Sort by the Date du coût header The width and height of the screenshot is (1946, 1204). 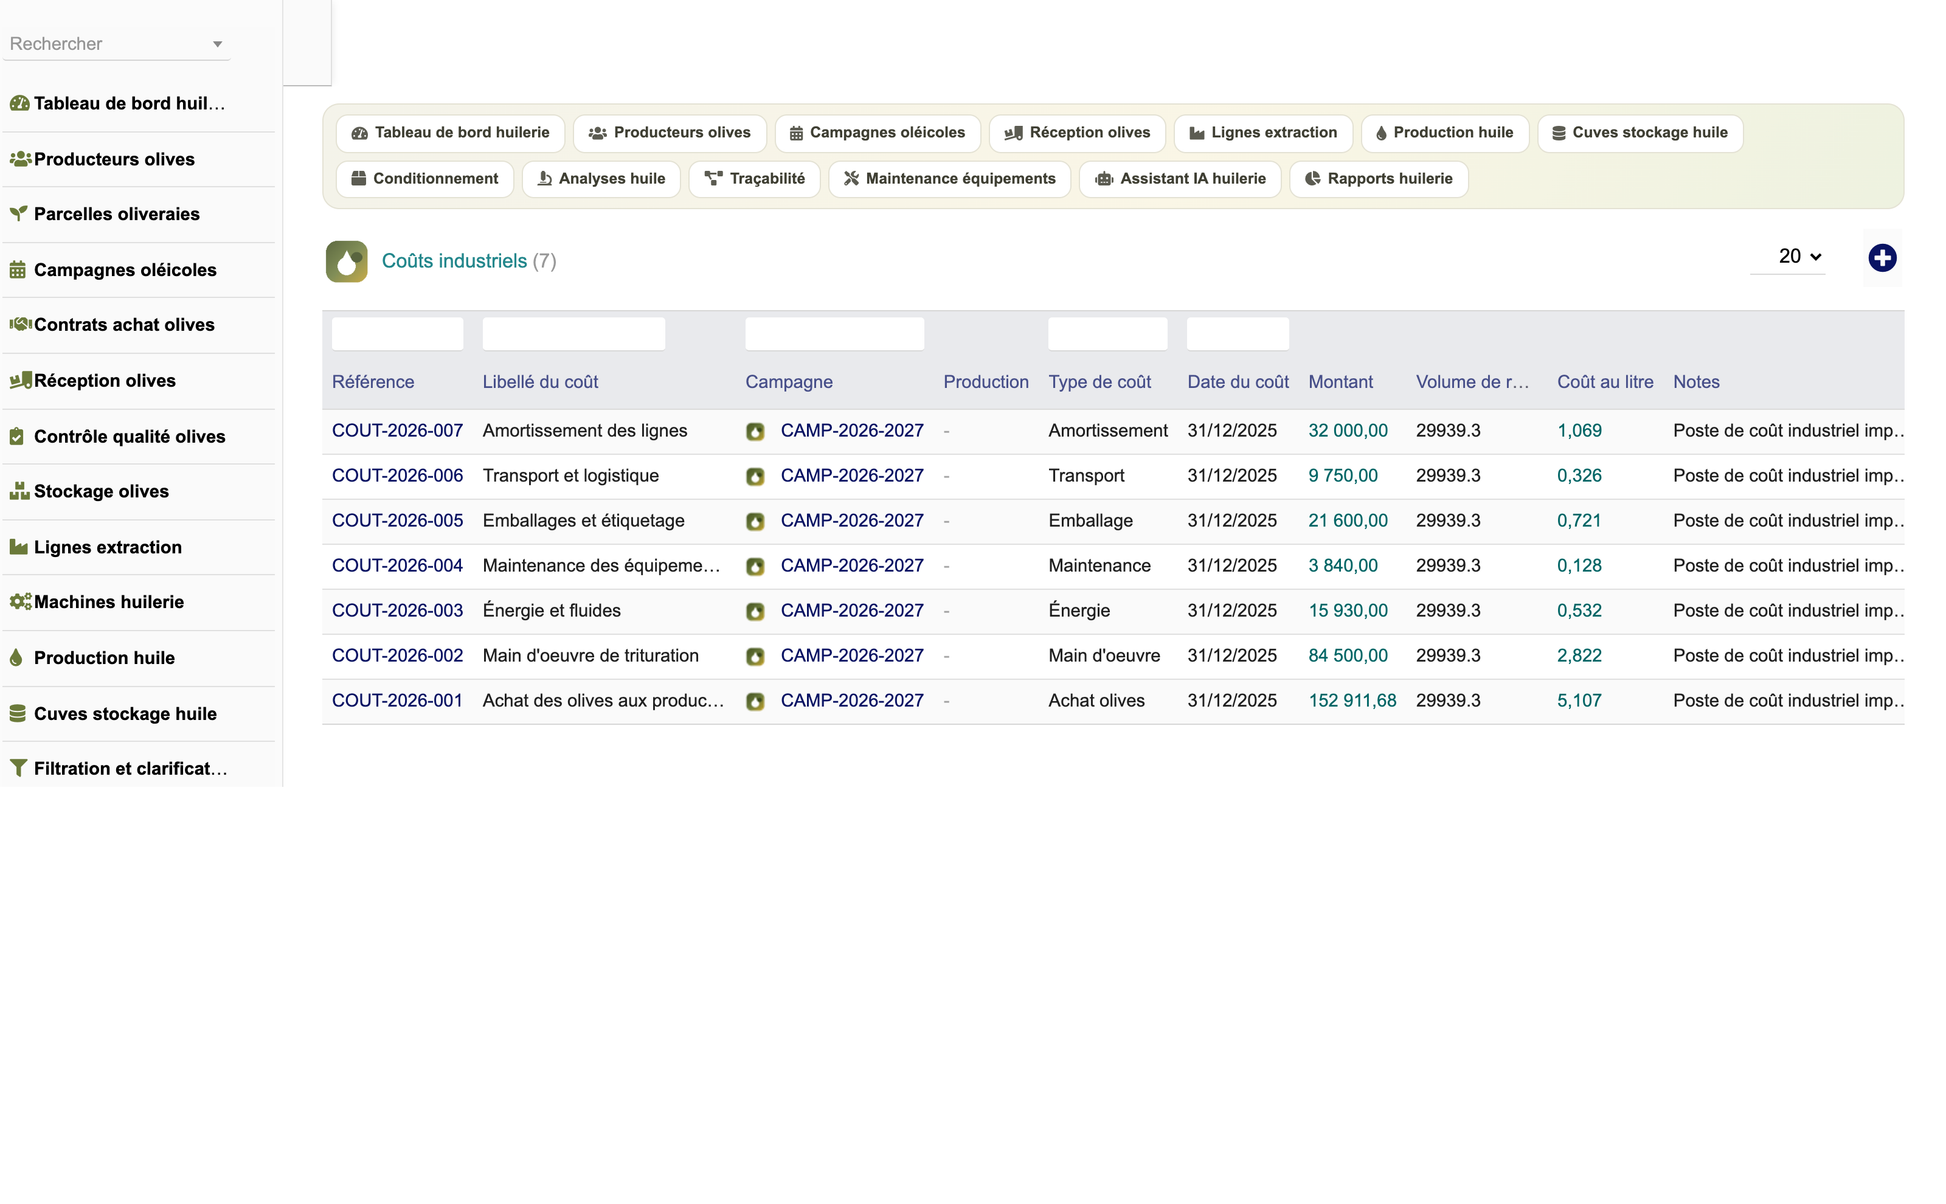(x=1238, y=382)
